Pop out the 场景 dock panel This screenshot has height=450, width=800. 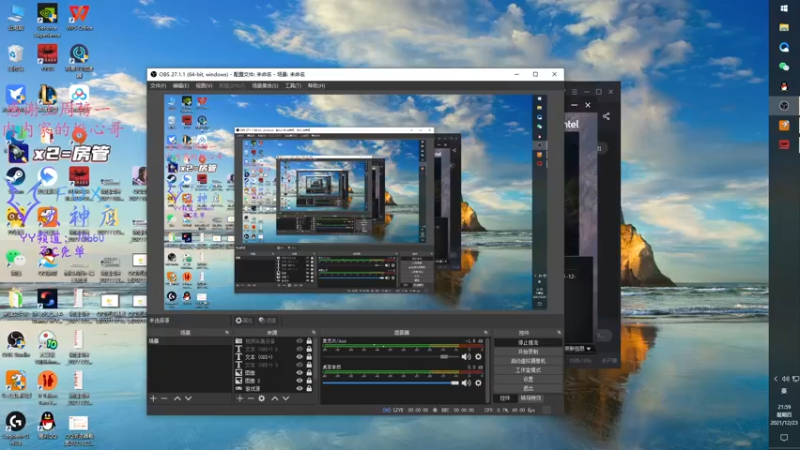pos(227,333)
